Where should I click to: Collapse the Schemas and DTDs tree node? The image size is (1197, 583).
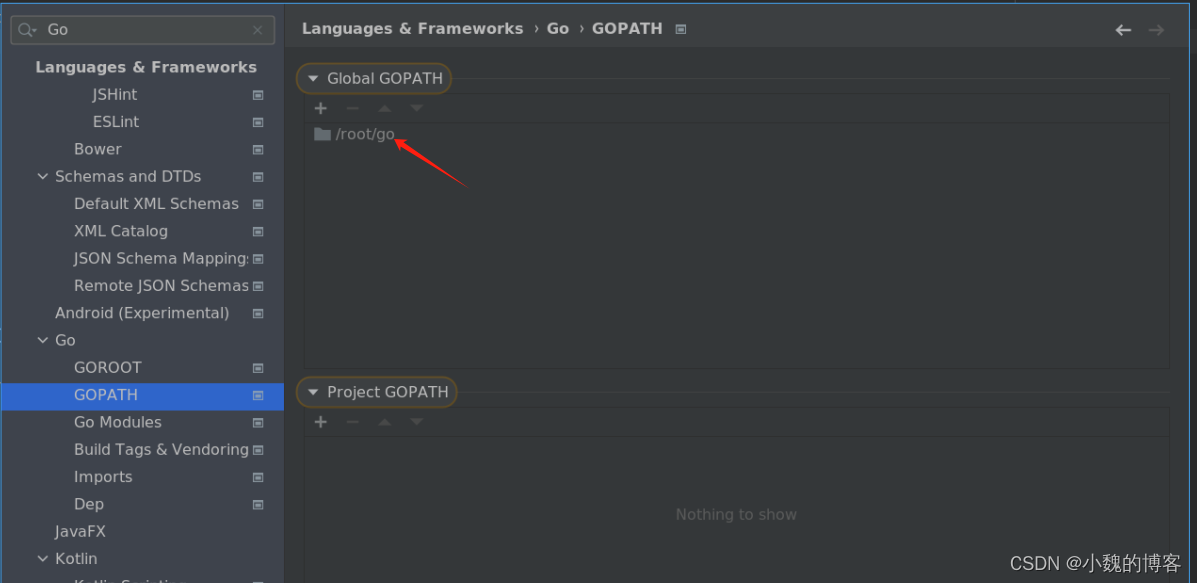[42, 176]
